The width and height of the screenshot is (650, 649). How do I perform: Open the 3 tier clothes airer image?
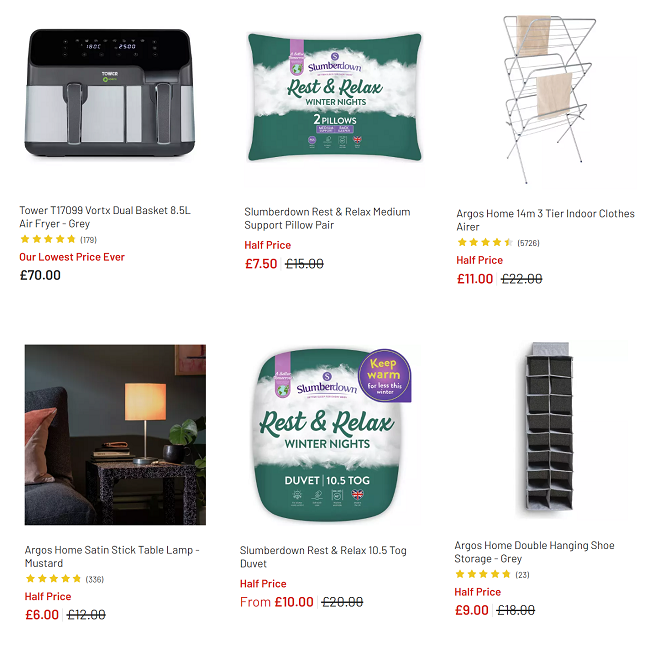[548, 99]
